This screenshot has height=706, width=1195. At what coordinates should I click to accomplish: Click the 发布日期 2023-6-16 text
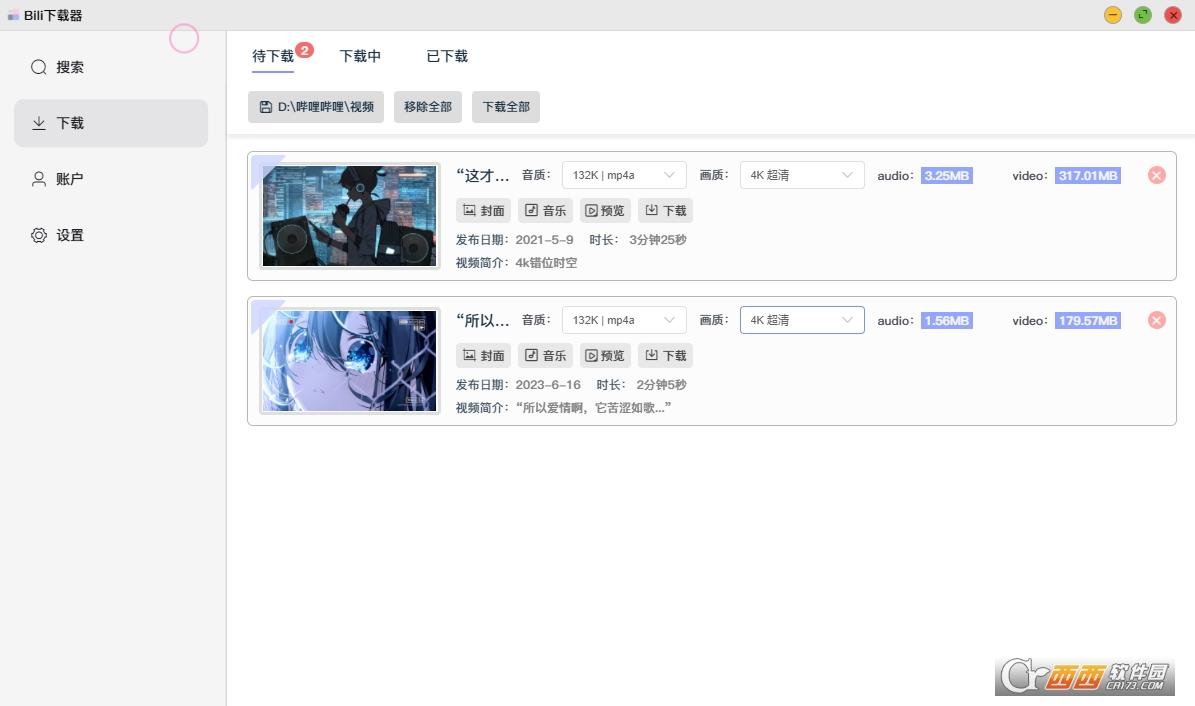518,384
